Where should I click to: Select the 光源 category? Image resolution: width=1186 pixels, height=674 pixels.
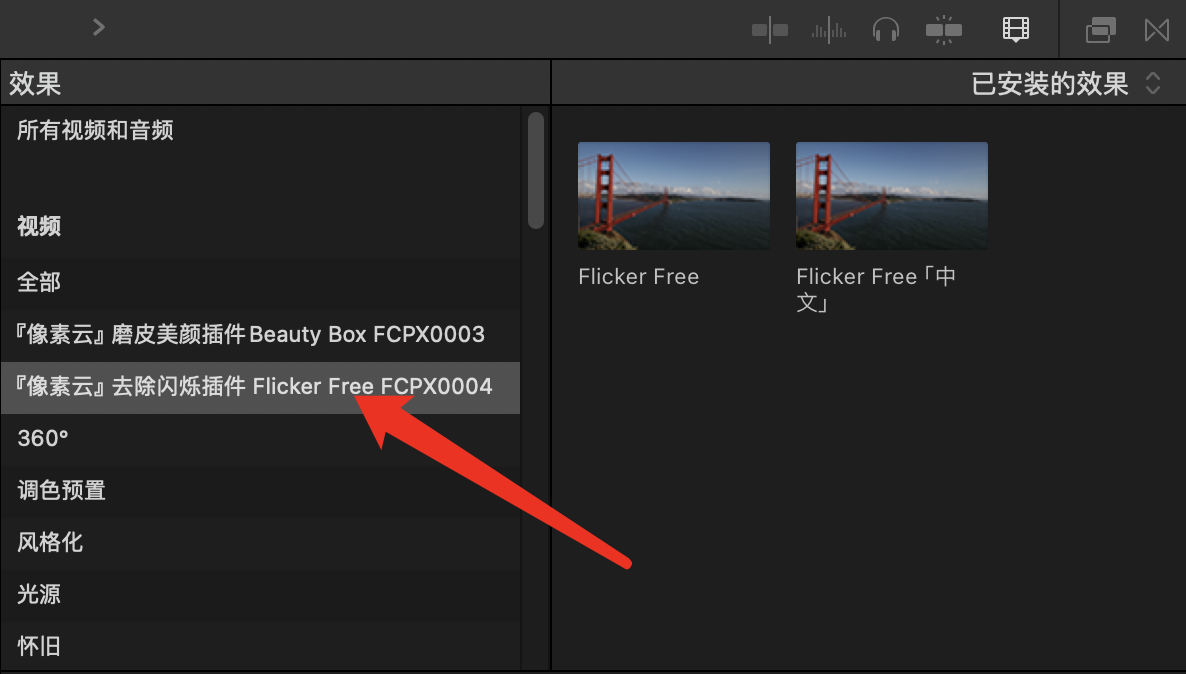pyautogui.click(x=260, y=595)
